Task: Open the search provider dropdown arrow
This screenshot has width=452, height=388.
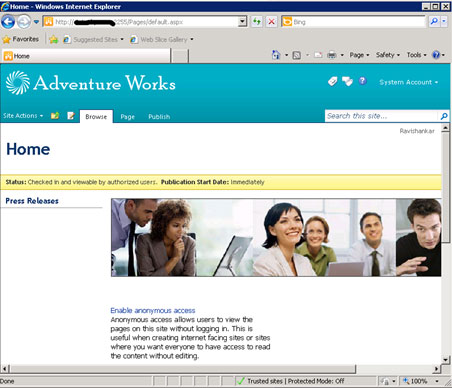Action: 444,22
